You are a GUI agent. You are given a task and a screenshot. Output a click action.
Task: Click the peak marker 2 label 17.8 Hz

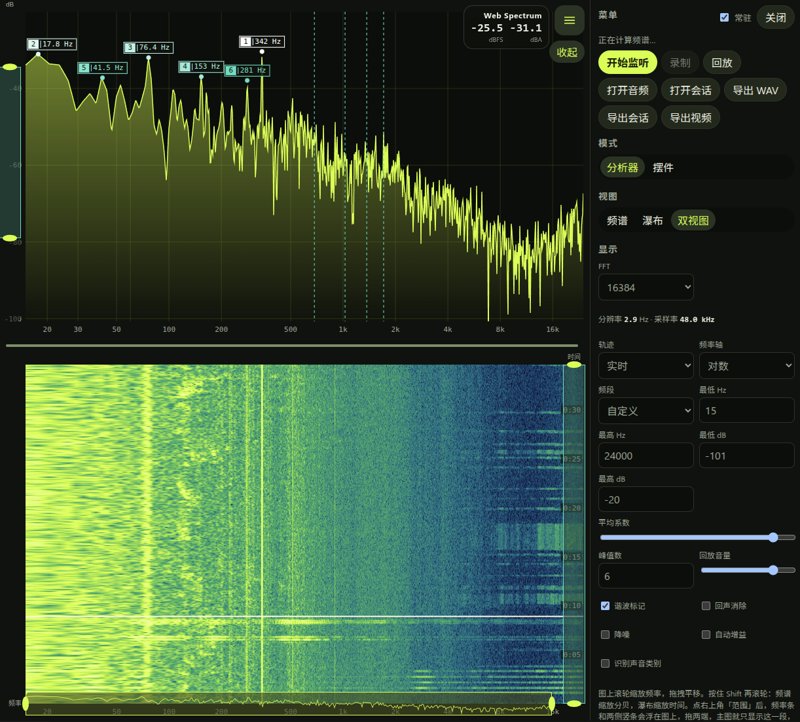[x=52, y=44]
